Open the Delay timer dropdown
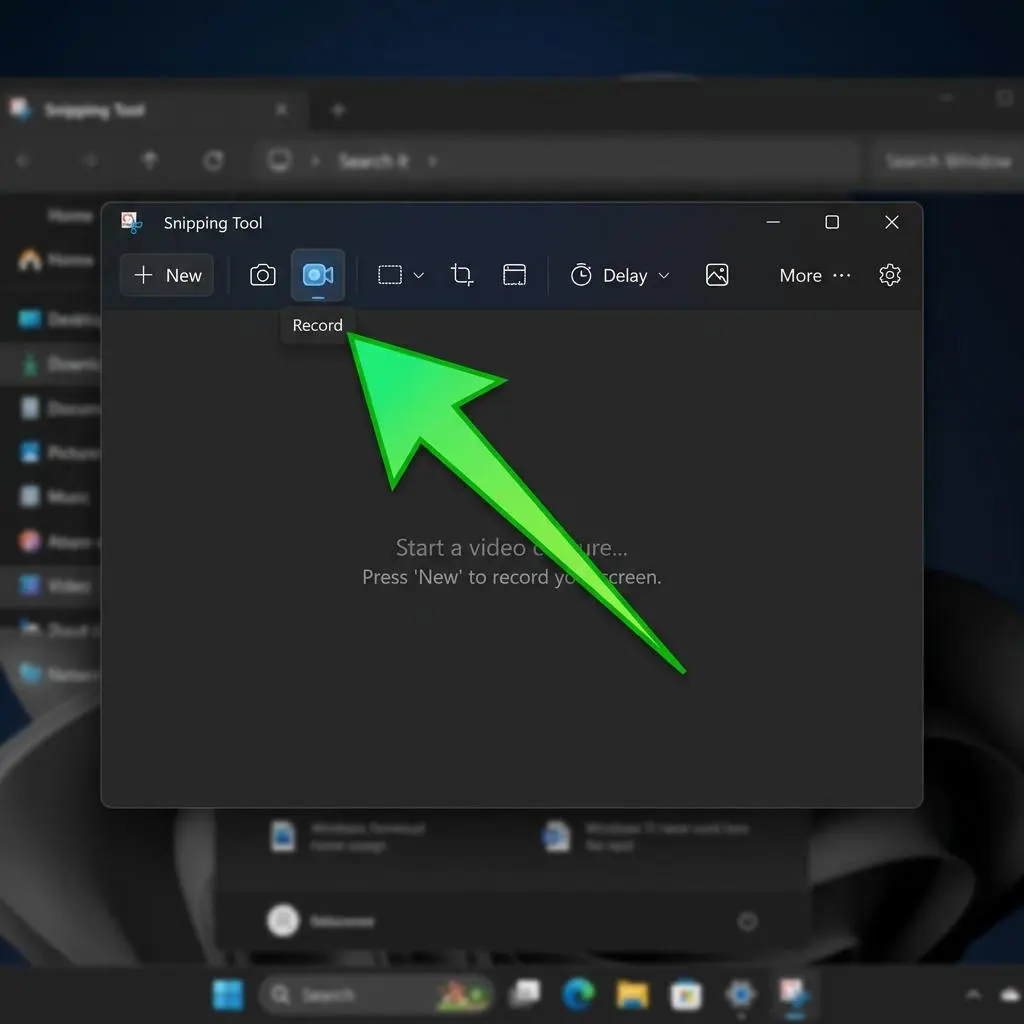 coord(620,276)
